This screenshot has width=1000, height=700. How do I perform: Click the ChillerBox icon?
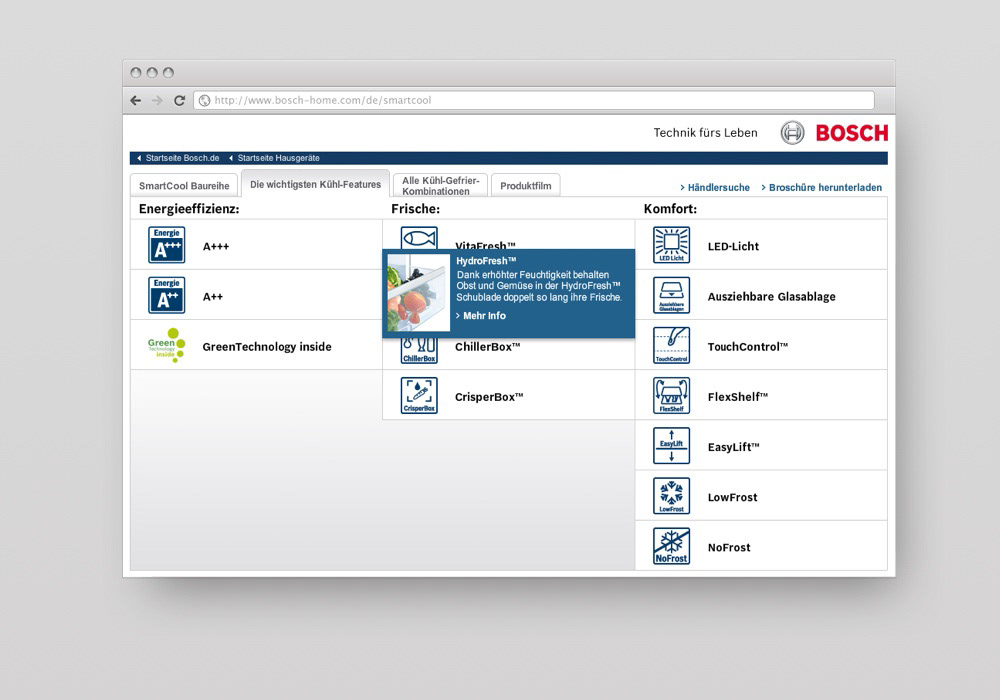419,351
